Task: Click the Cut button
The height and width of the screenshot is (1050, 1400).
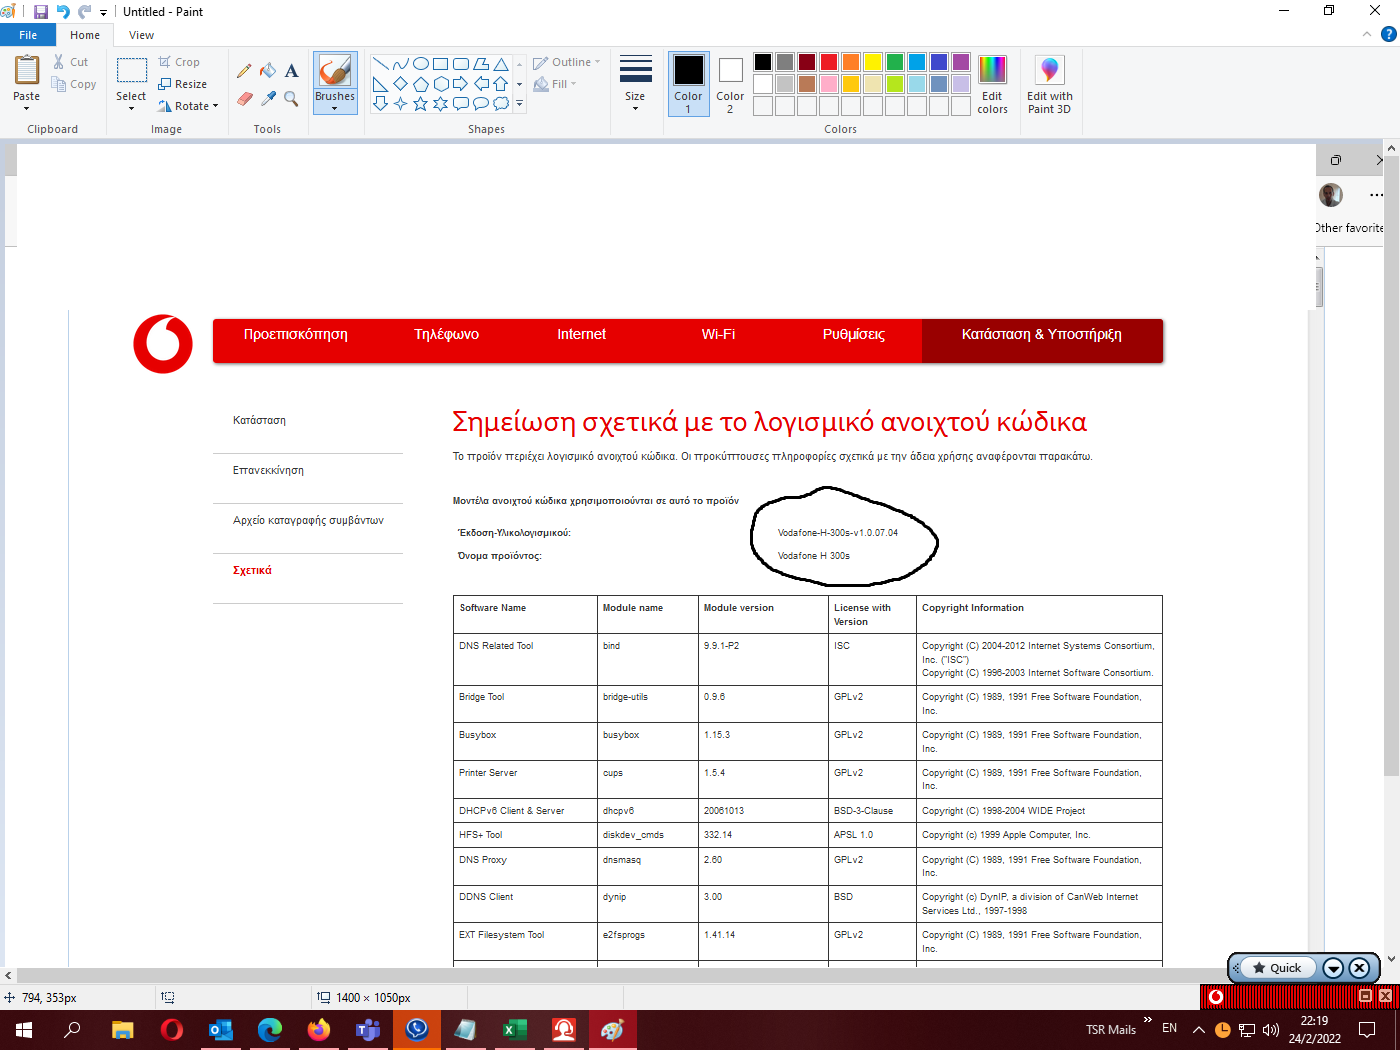Action: point(70,62)
